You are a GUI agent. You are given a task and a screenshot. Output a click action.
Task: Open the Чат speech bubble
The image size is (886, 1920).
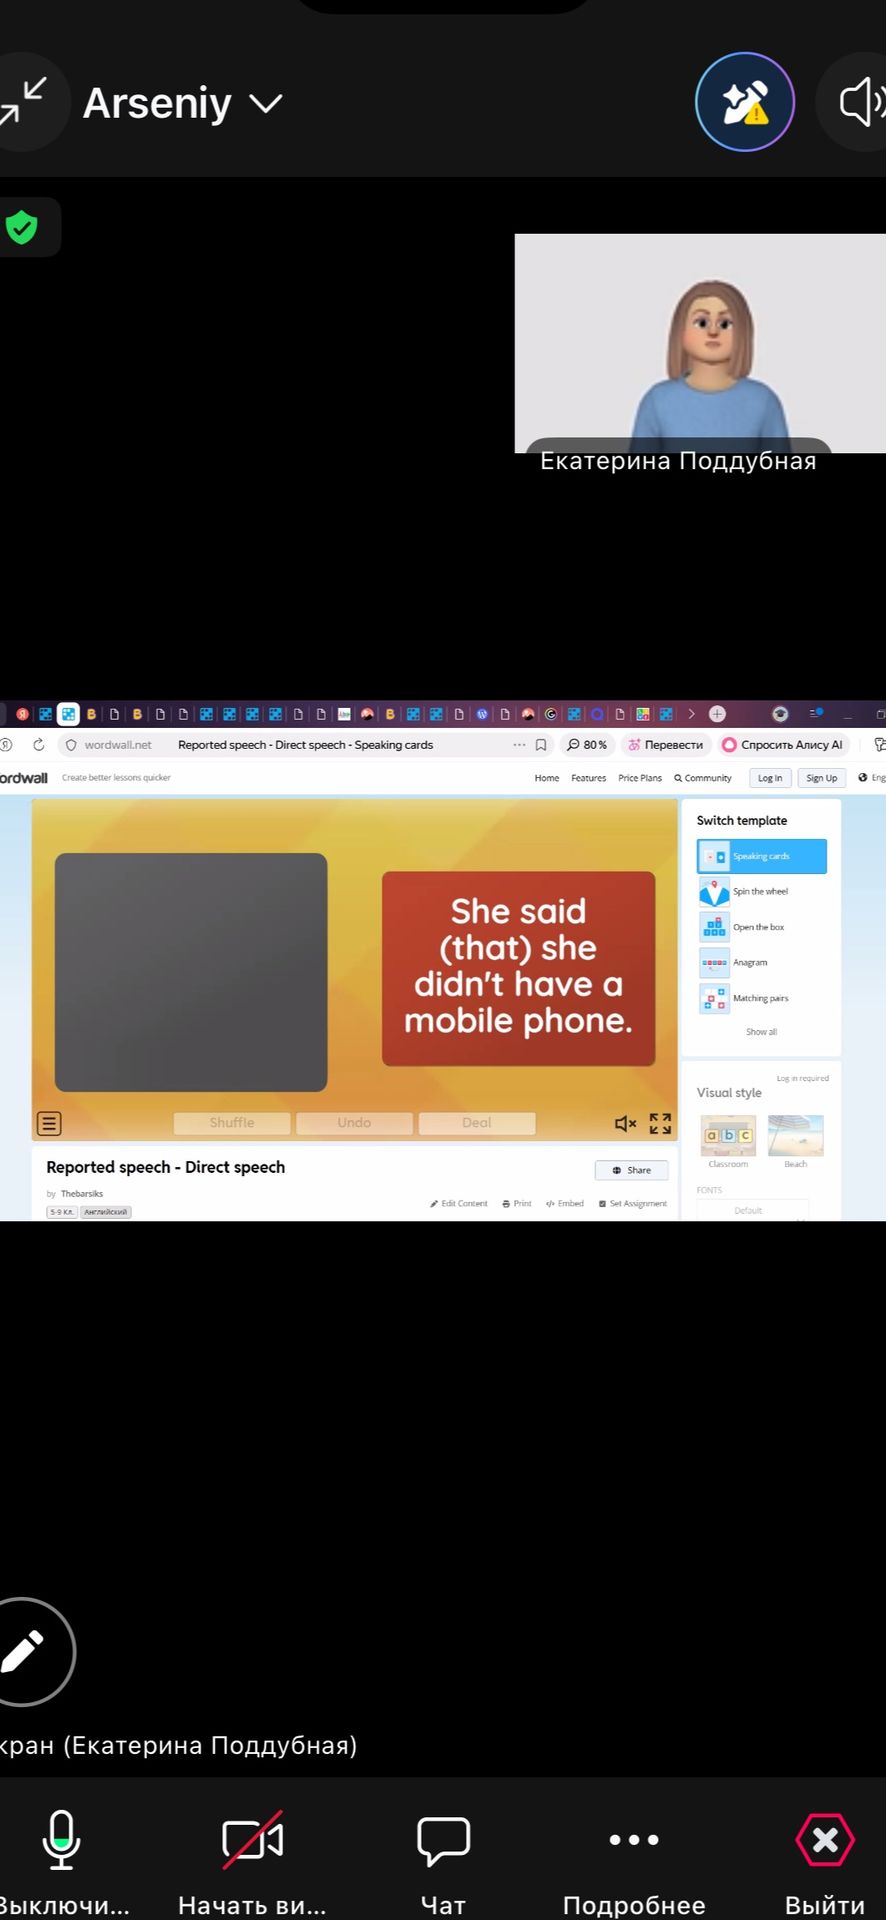point(443,1840)
